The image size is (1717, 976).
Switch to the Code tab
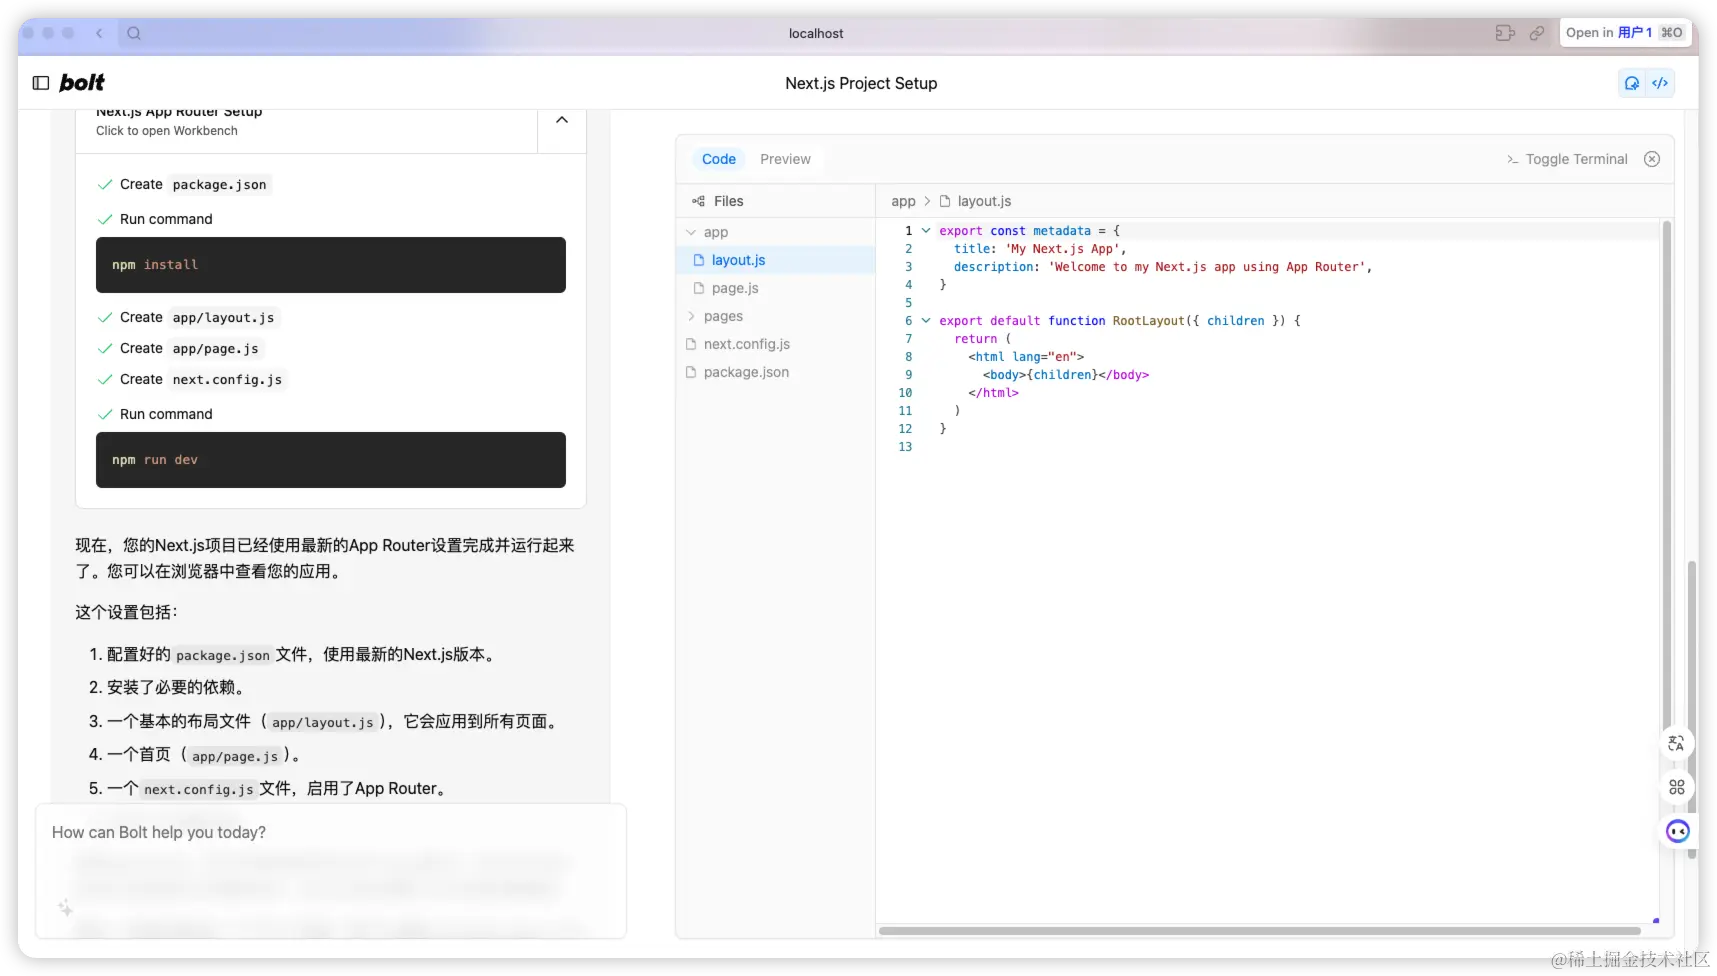[x=719, y=159]
